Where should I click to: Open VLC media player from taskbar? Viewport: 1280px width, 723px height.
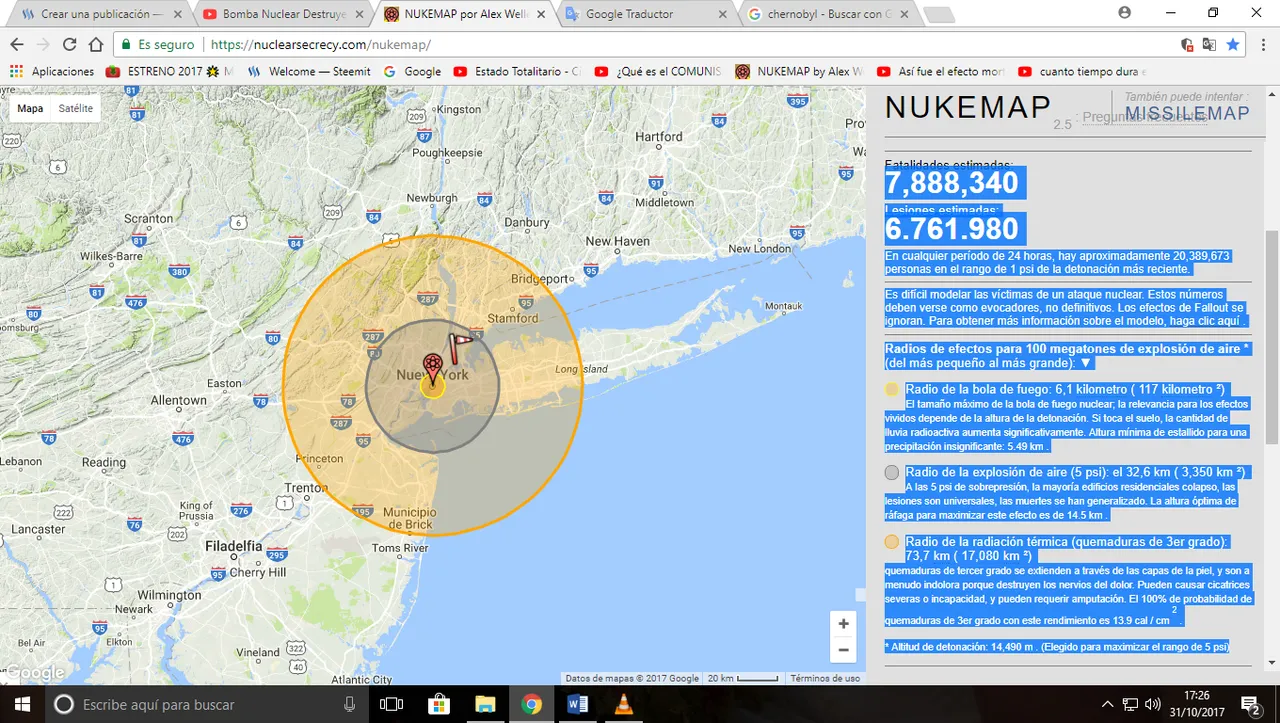[x=624, y=704]
